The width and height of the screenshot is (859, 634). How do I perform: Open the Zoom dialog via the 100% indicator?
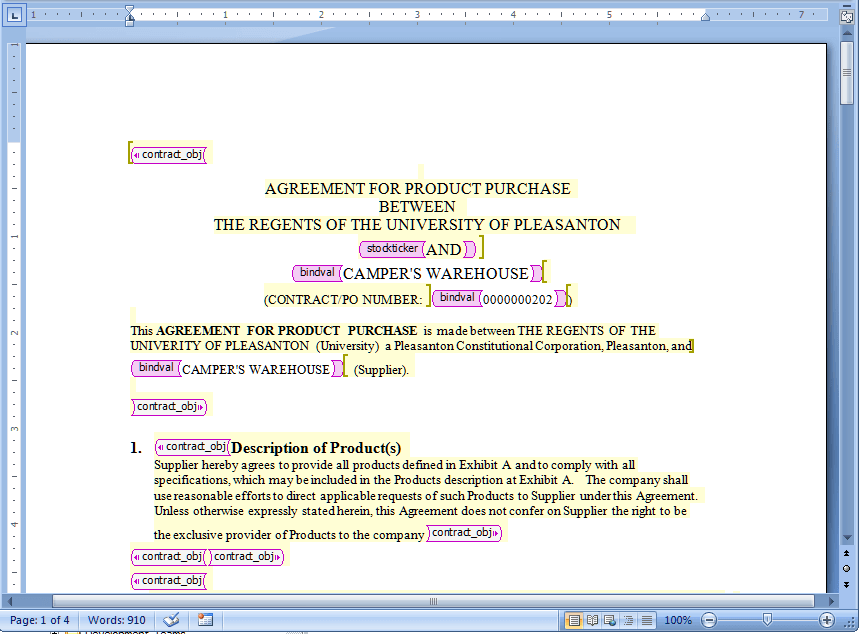(x=677, y=620)
